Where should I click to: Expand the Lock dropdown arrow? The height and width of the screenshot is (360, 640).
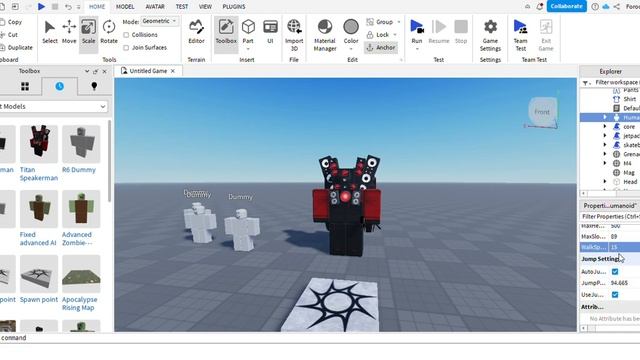pos(395,35)
